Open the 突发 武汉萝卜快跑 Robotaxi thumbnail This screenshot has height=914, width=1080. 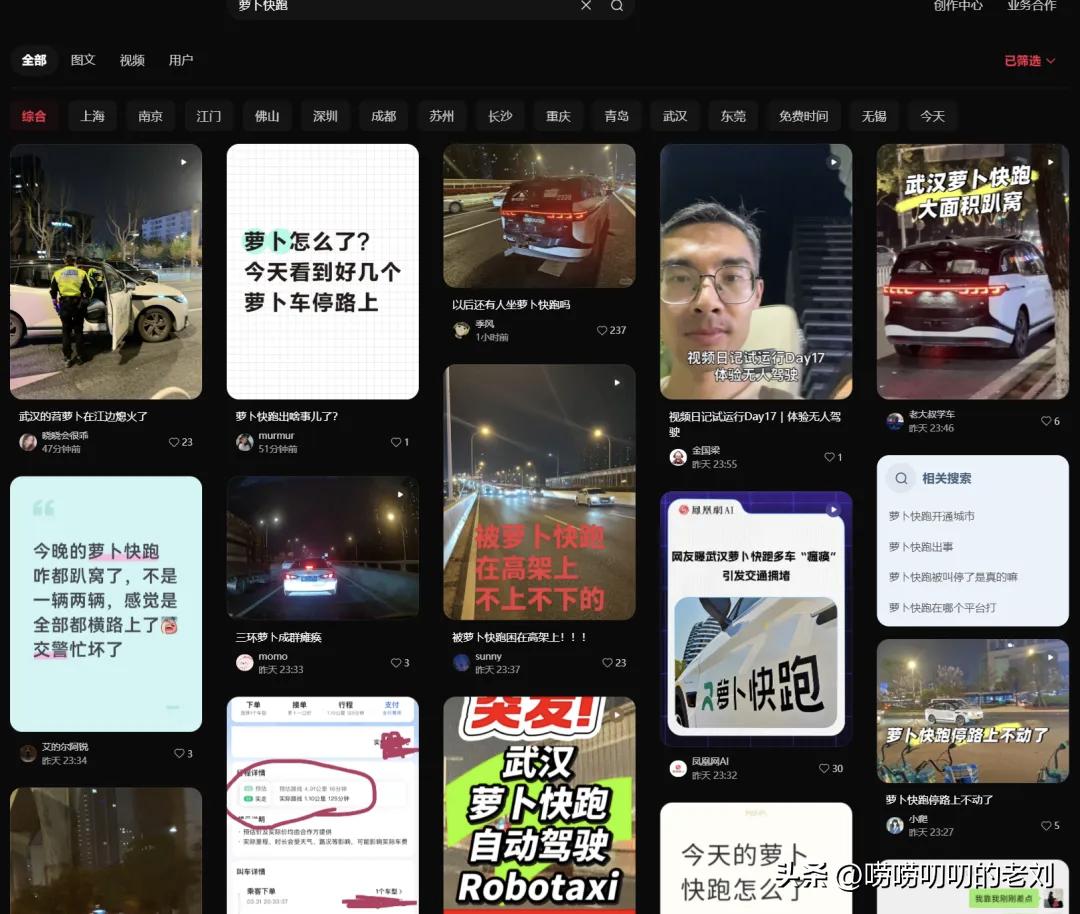click(539, 805)
